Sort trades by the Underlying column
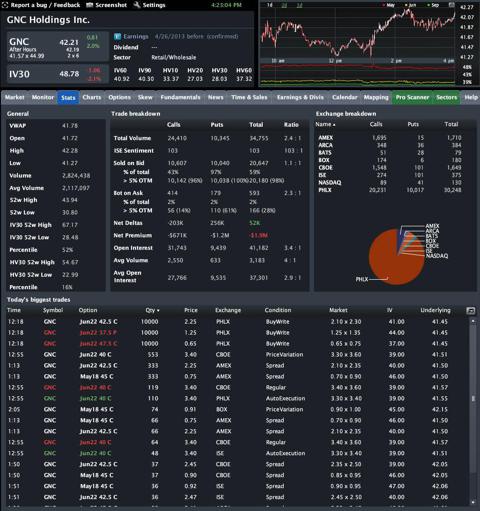Viewport: 480px width, 511px height. pos(435,310)
